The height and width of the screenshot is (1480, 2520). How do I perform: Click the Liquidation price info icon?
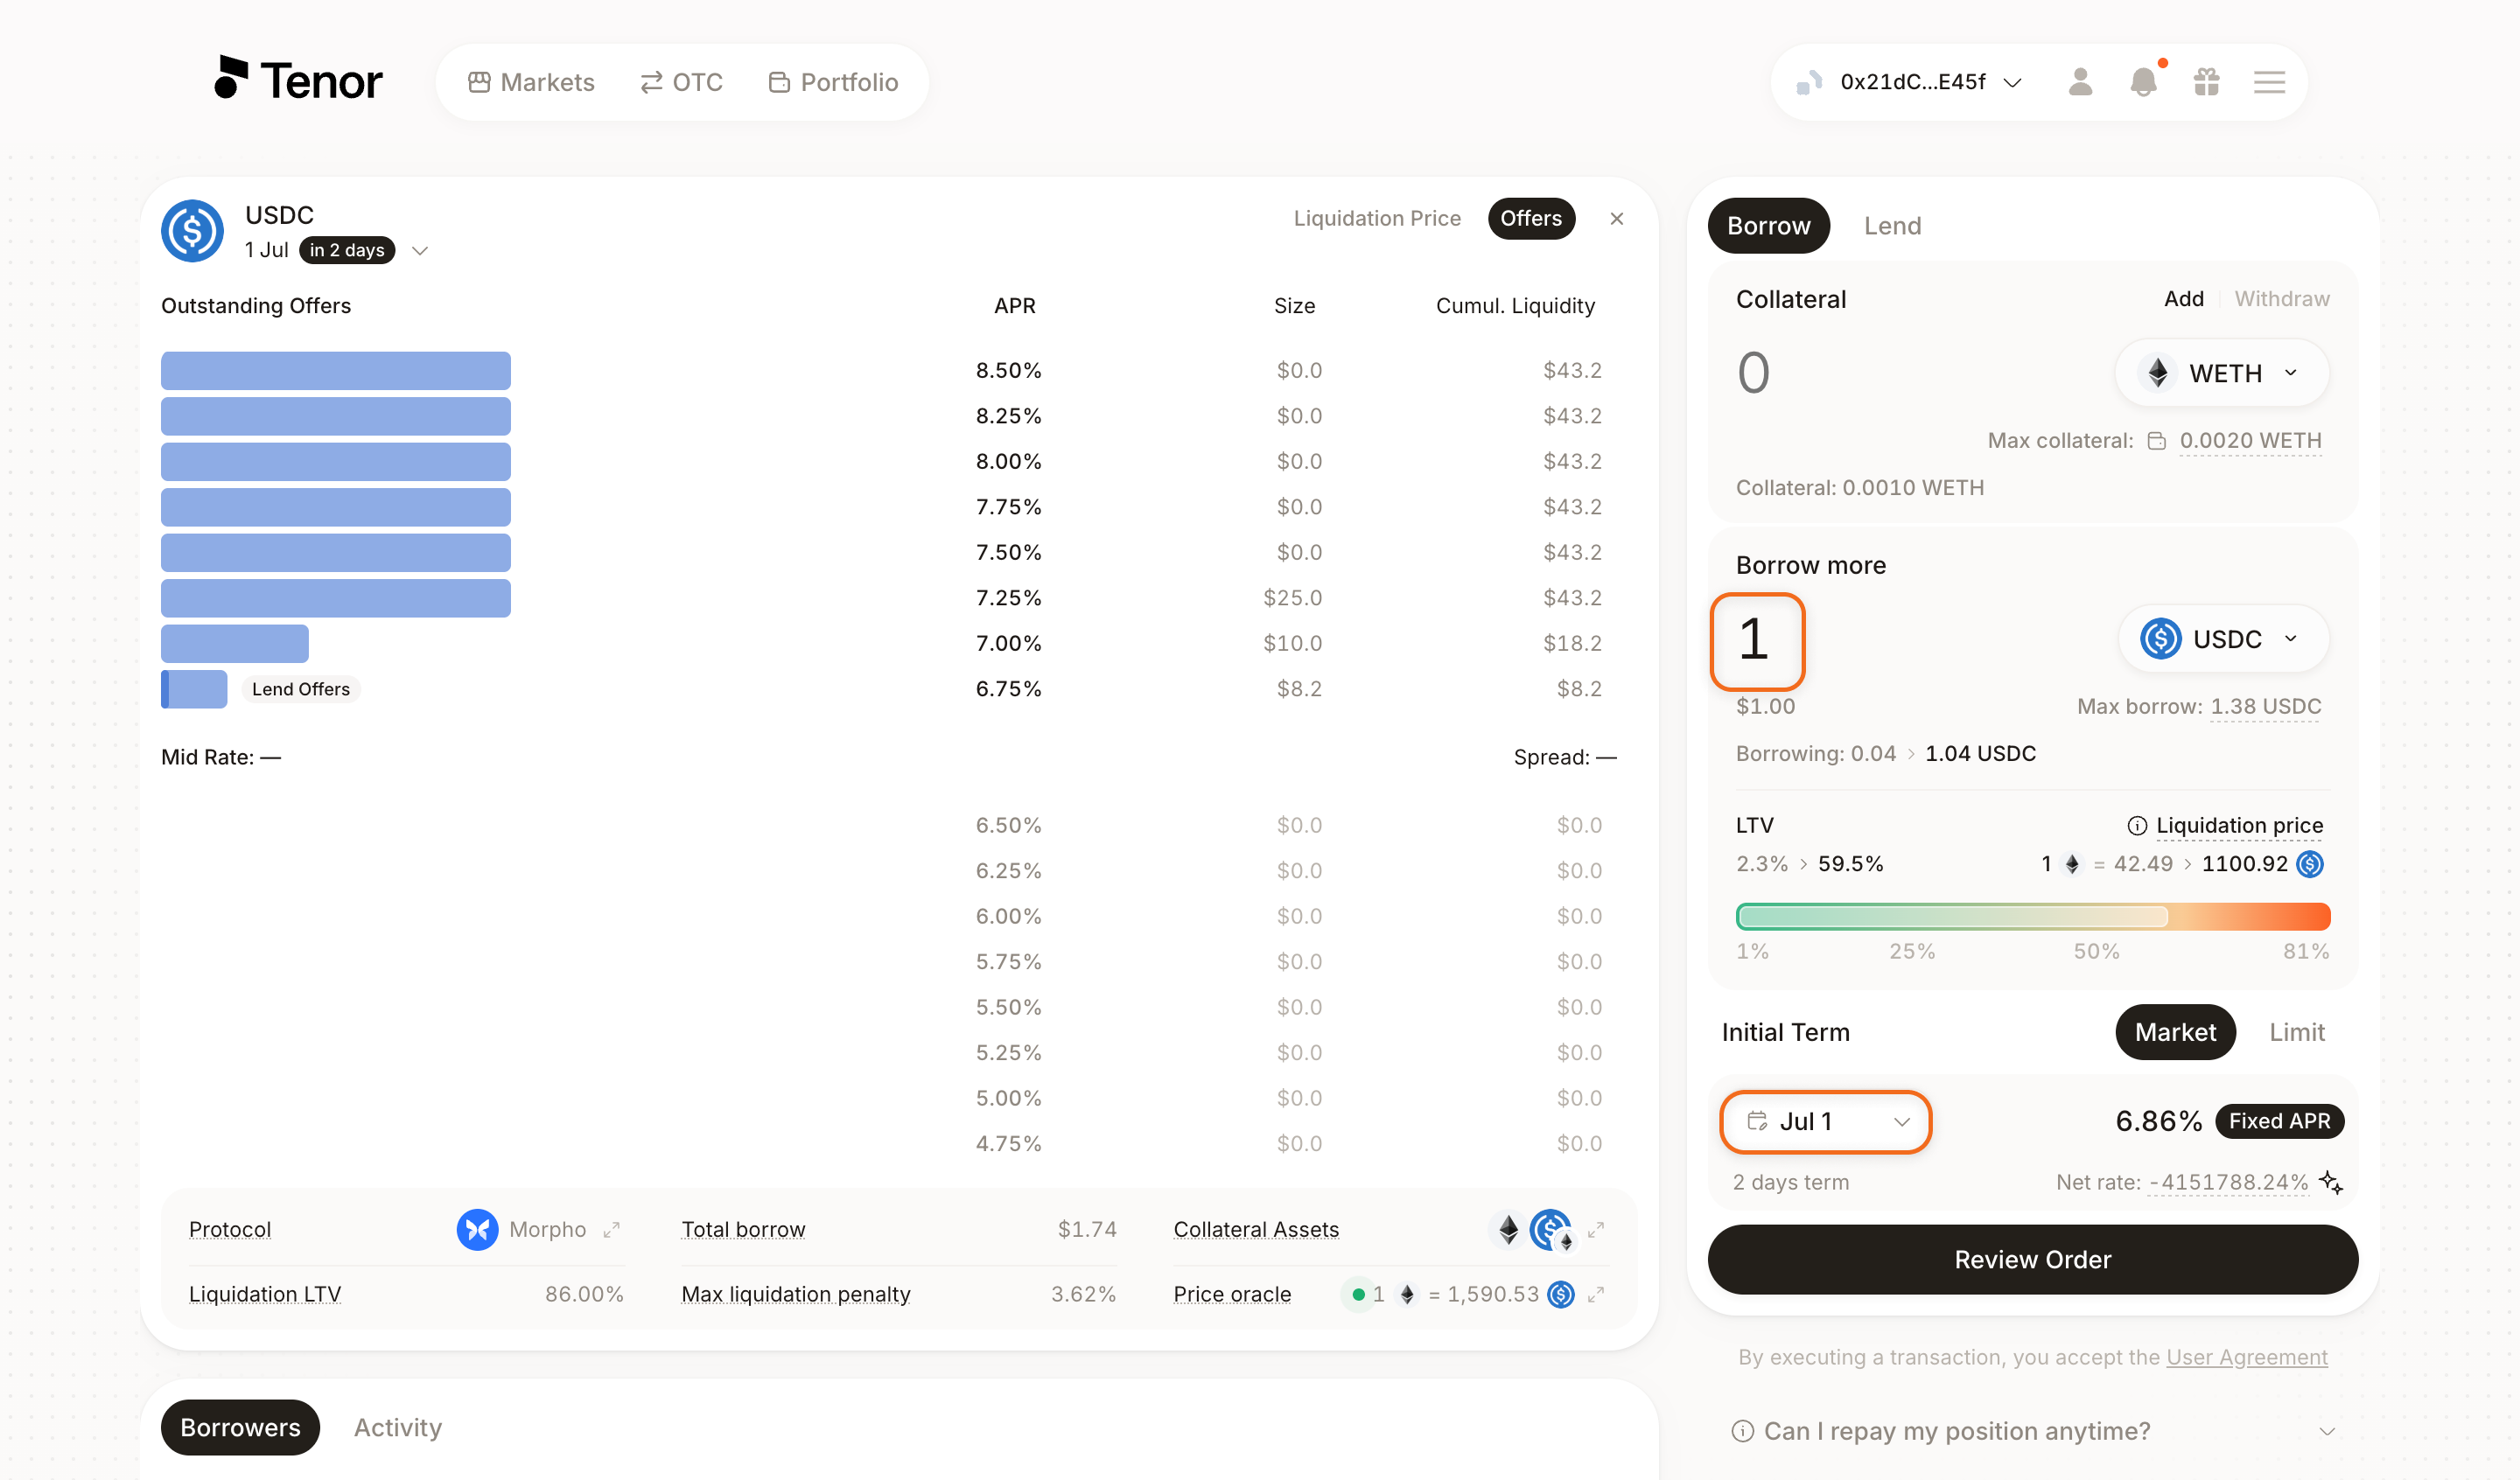click(2136, 825)
